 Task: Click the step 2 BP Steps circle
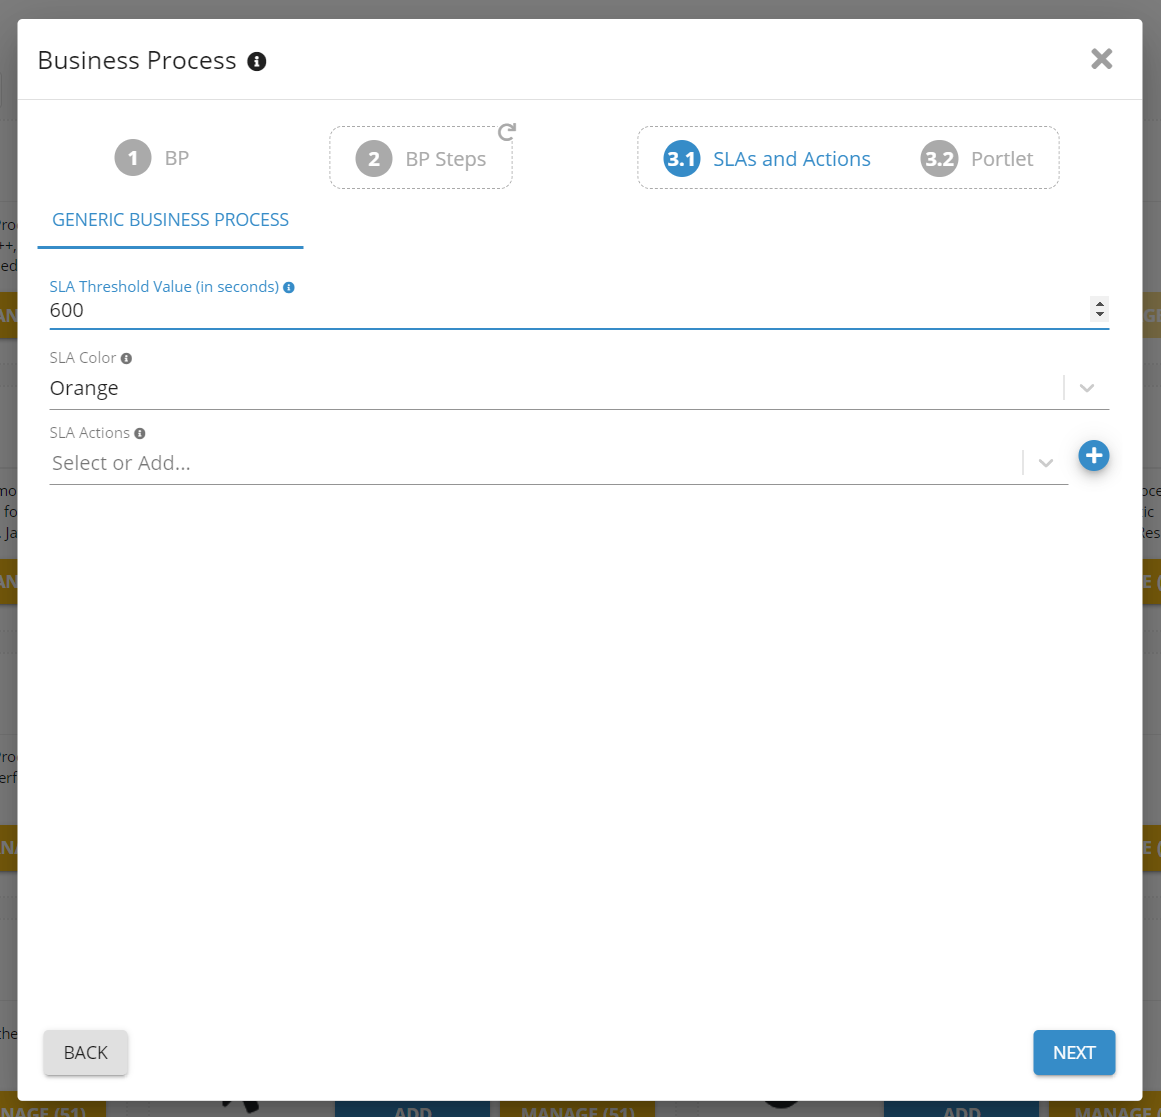pos(374,159)
